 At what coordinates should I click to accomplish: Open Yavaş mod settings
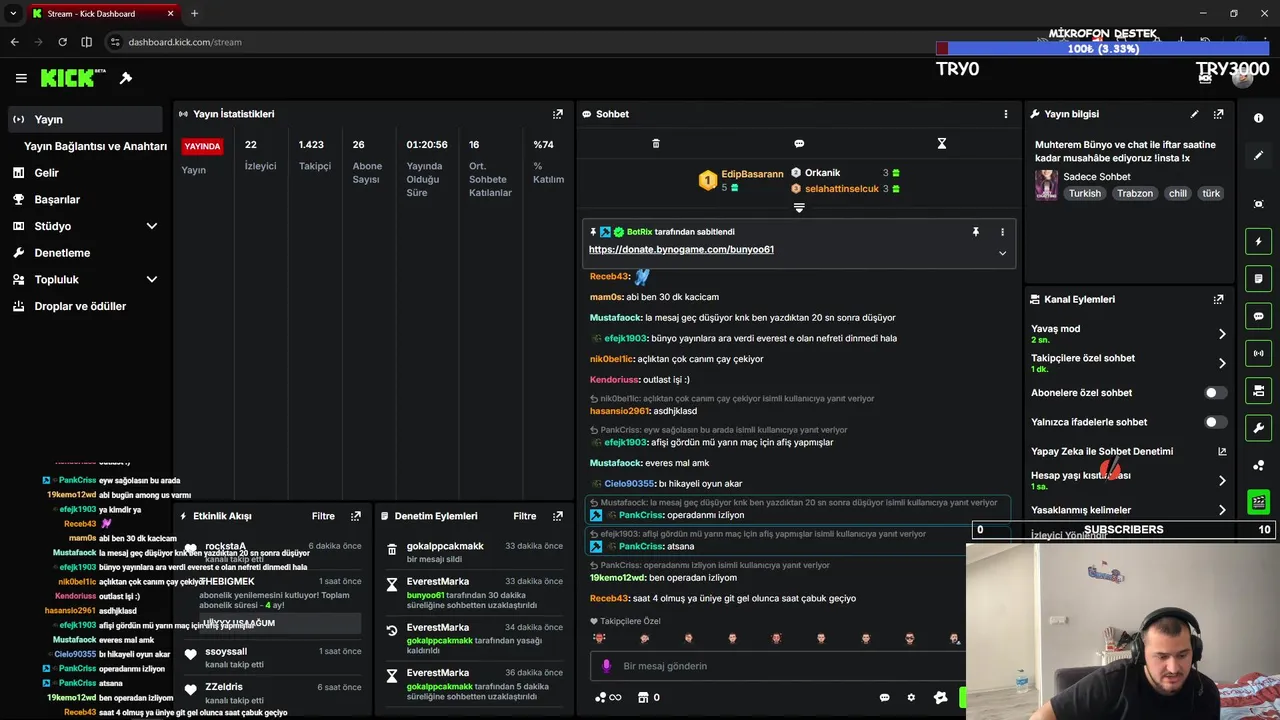coord(1128,334)
